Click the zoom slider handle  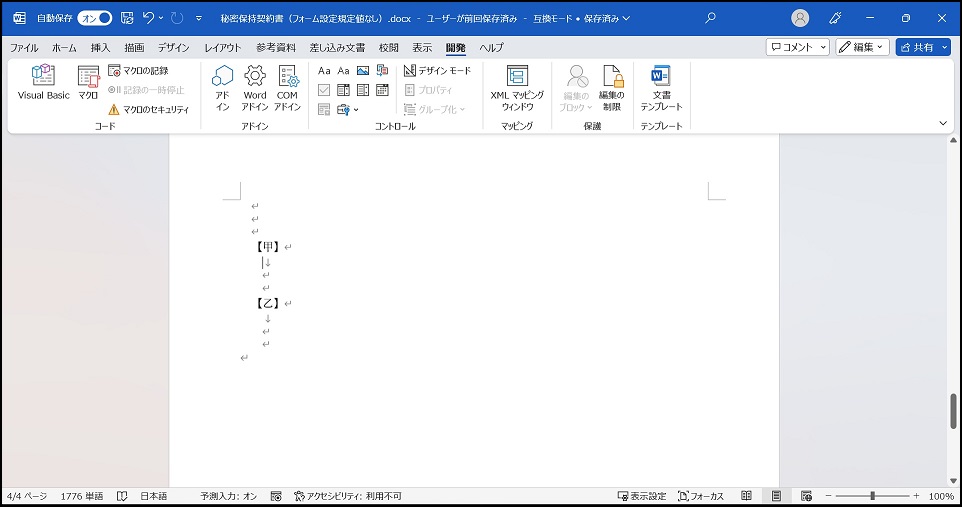[872, 496]
